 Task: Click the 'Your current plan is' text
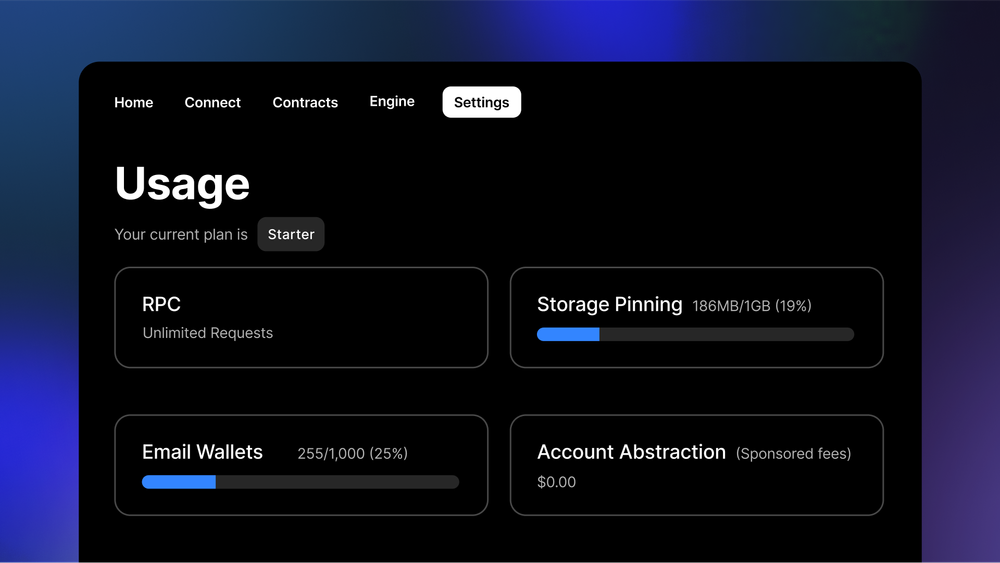[x=181, y=234]
